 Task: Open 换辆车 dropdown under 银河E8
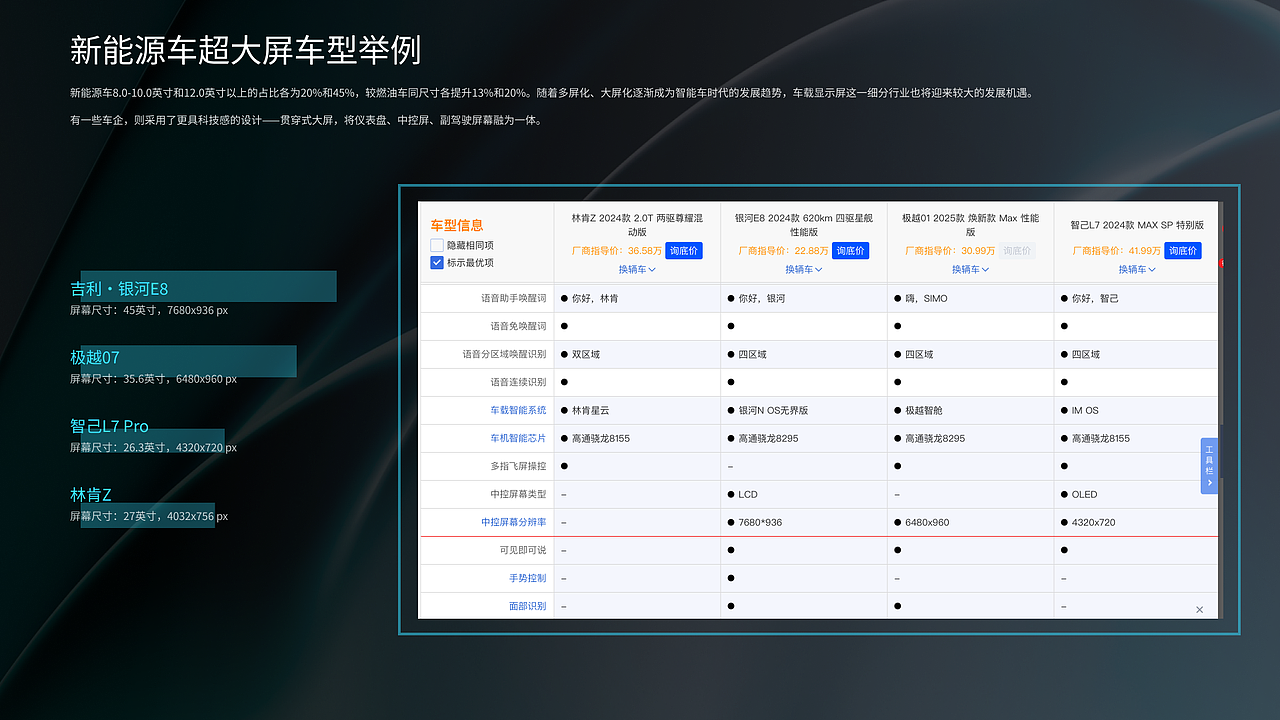804,269
